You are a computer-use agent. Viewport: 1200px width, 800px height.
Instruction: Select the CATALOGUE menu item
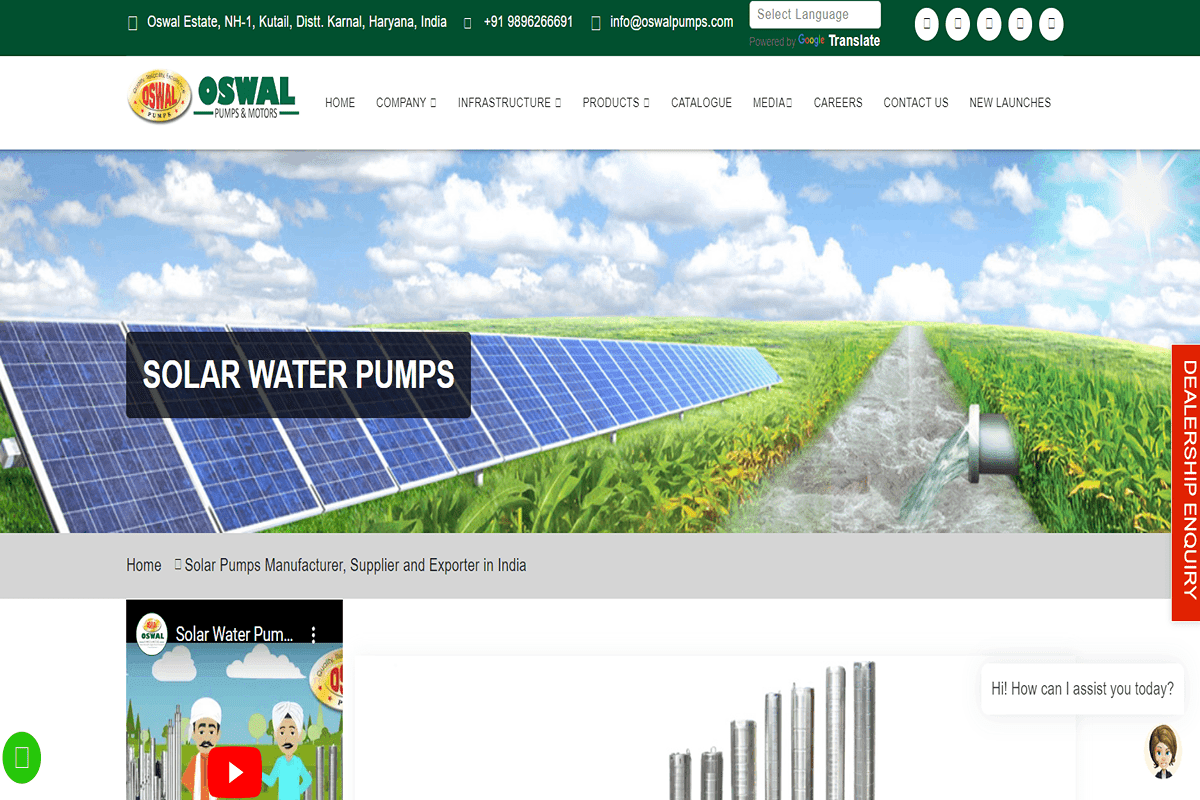(701, 102)
